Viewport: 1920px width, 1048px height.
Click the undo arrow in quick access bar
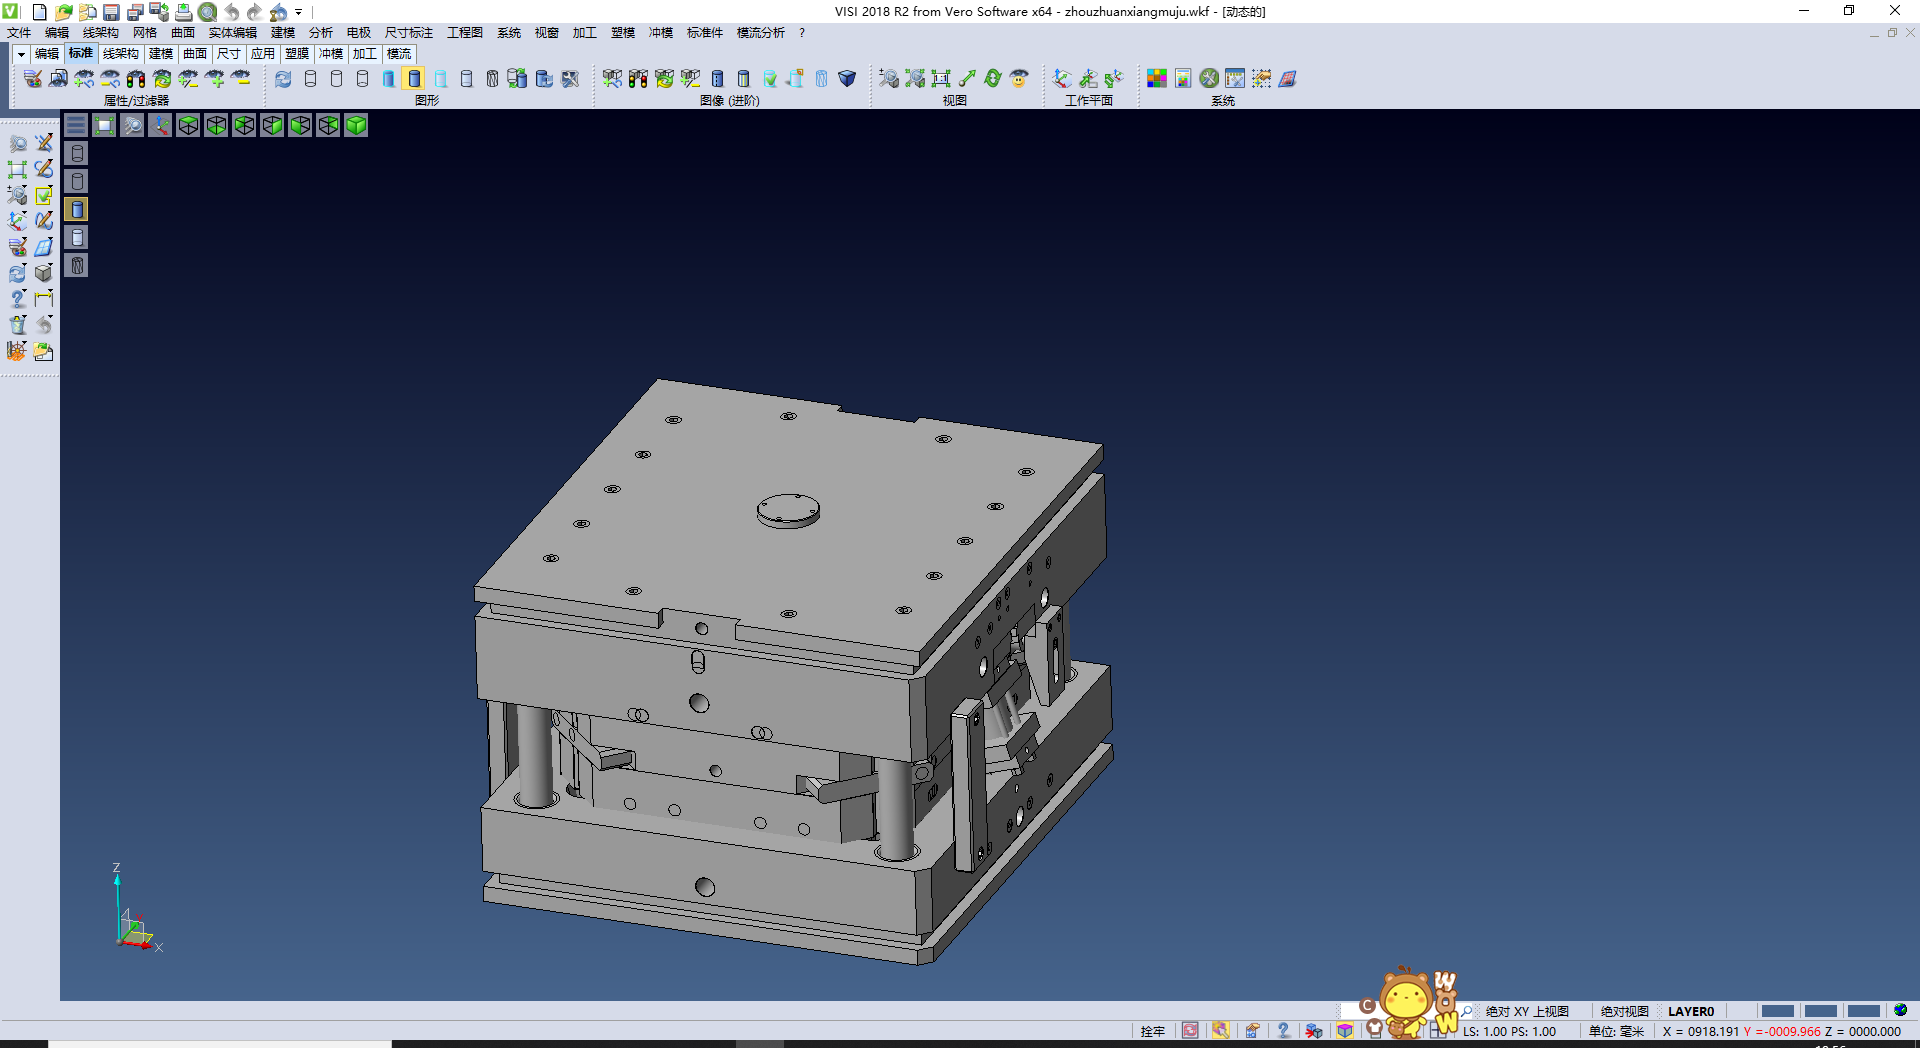pyautogui.click(x=231, y=12)
